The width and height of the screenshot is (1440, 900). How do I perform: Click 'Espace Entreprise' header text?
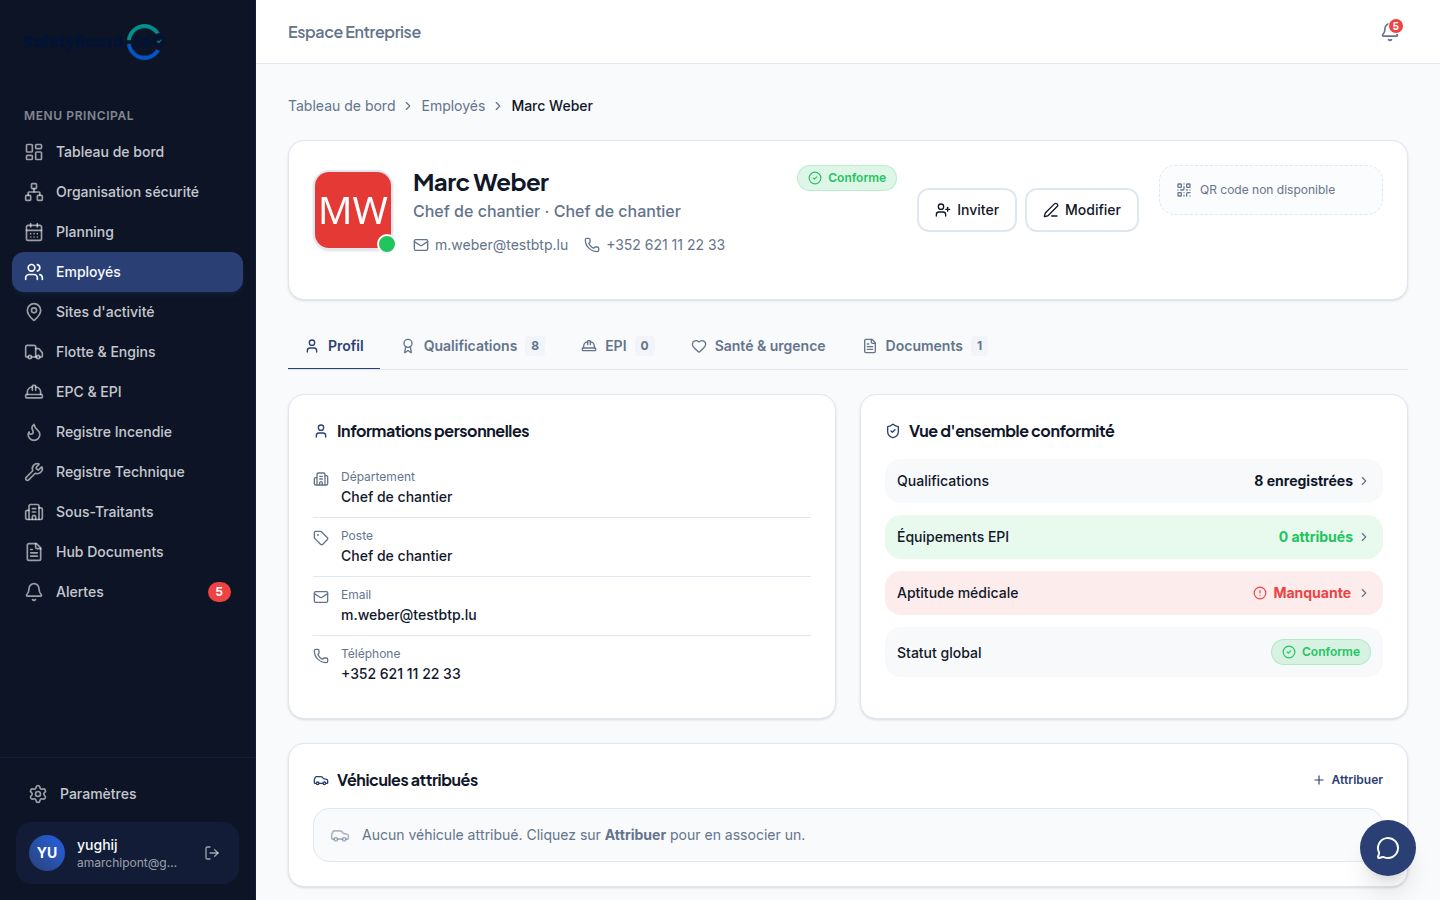[354, 32]
